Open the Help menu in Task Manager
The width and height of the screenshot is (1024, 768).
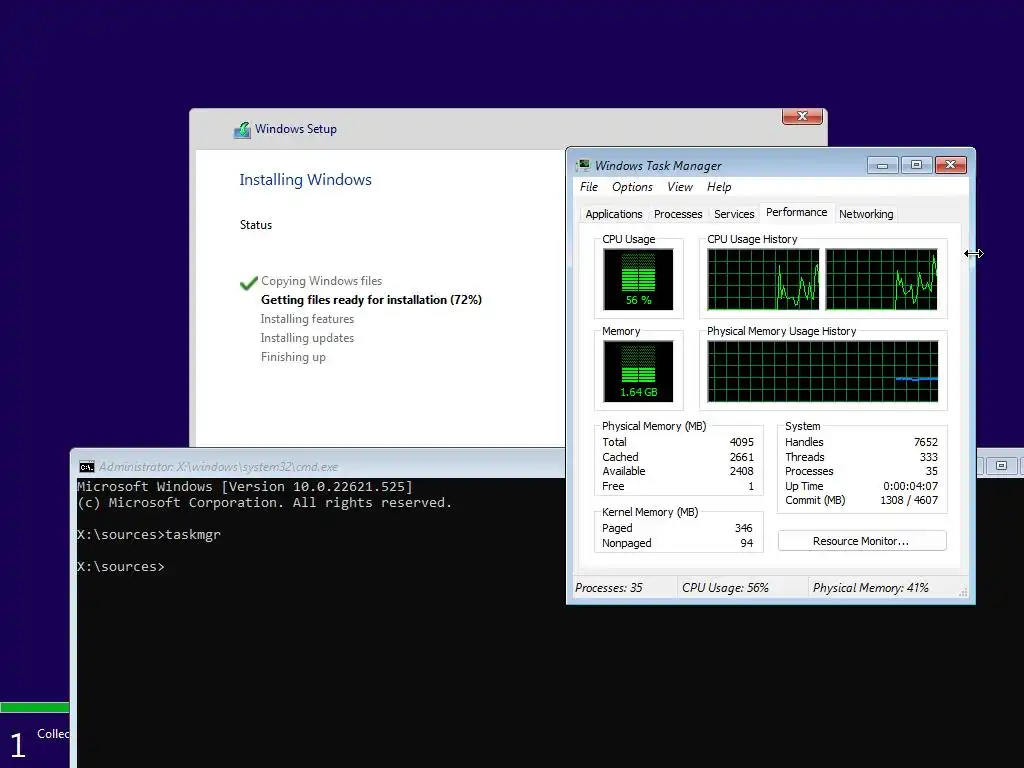point(719,187)
